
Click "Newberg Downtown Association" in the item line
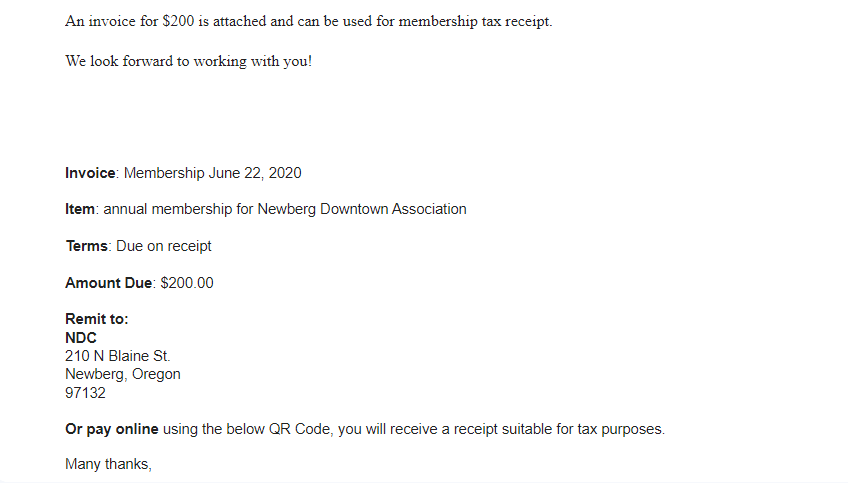362,209
